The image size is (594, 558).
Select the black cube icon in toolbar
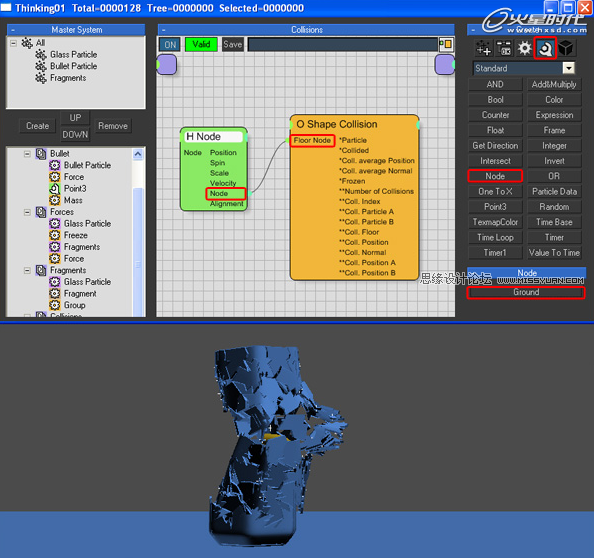point(566,48)
